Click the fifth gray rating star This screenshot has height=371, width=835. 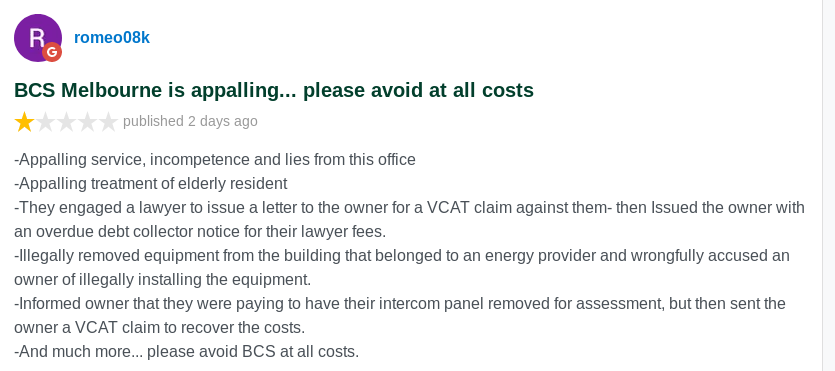109,122
